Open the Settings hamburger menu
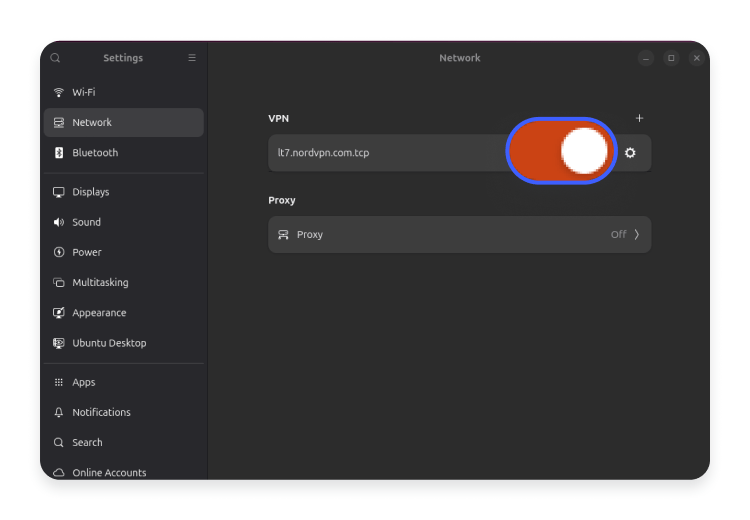Viewport: 750px width, 520px height. coord(192,58)
